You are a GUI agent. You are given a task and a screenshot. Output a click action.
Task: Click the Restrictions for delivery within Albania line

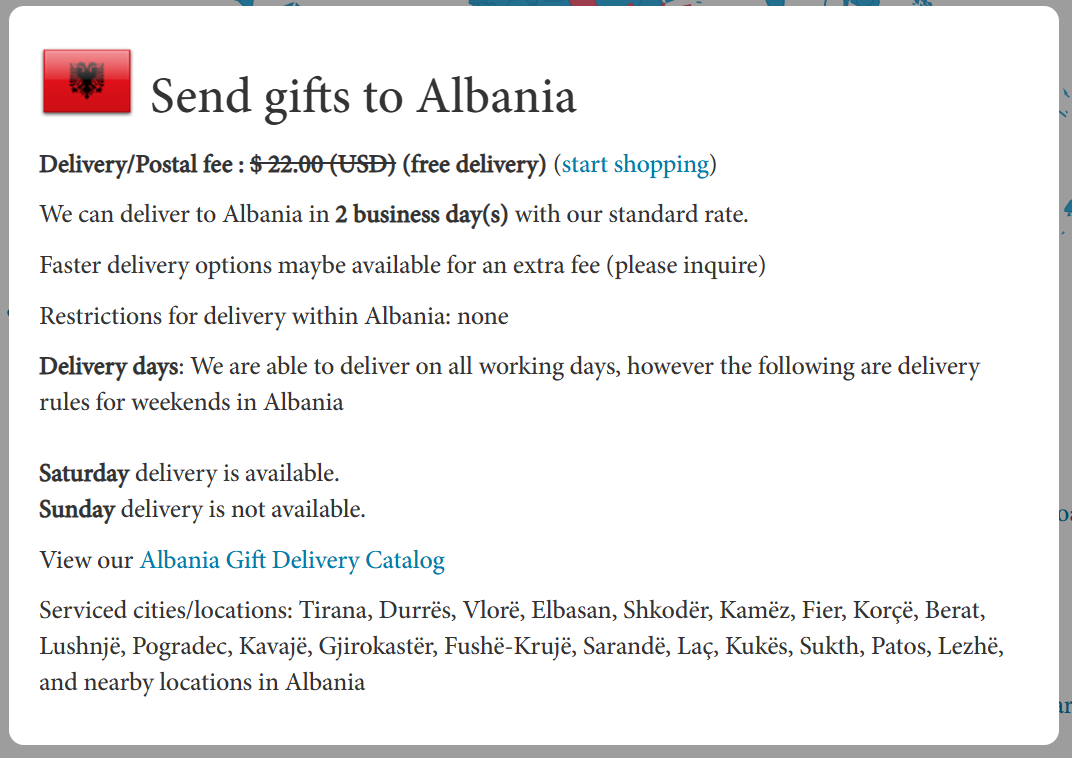point(273,316)
